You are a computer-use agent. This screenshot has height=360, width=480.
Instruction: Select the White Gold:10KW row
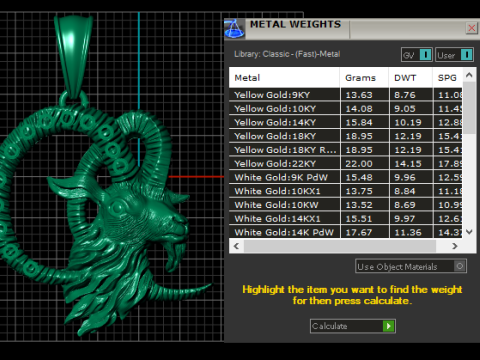click(x=346, y=205)
